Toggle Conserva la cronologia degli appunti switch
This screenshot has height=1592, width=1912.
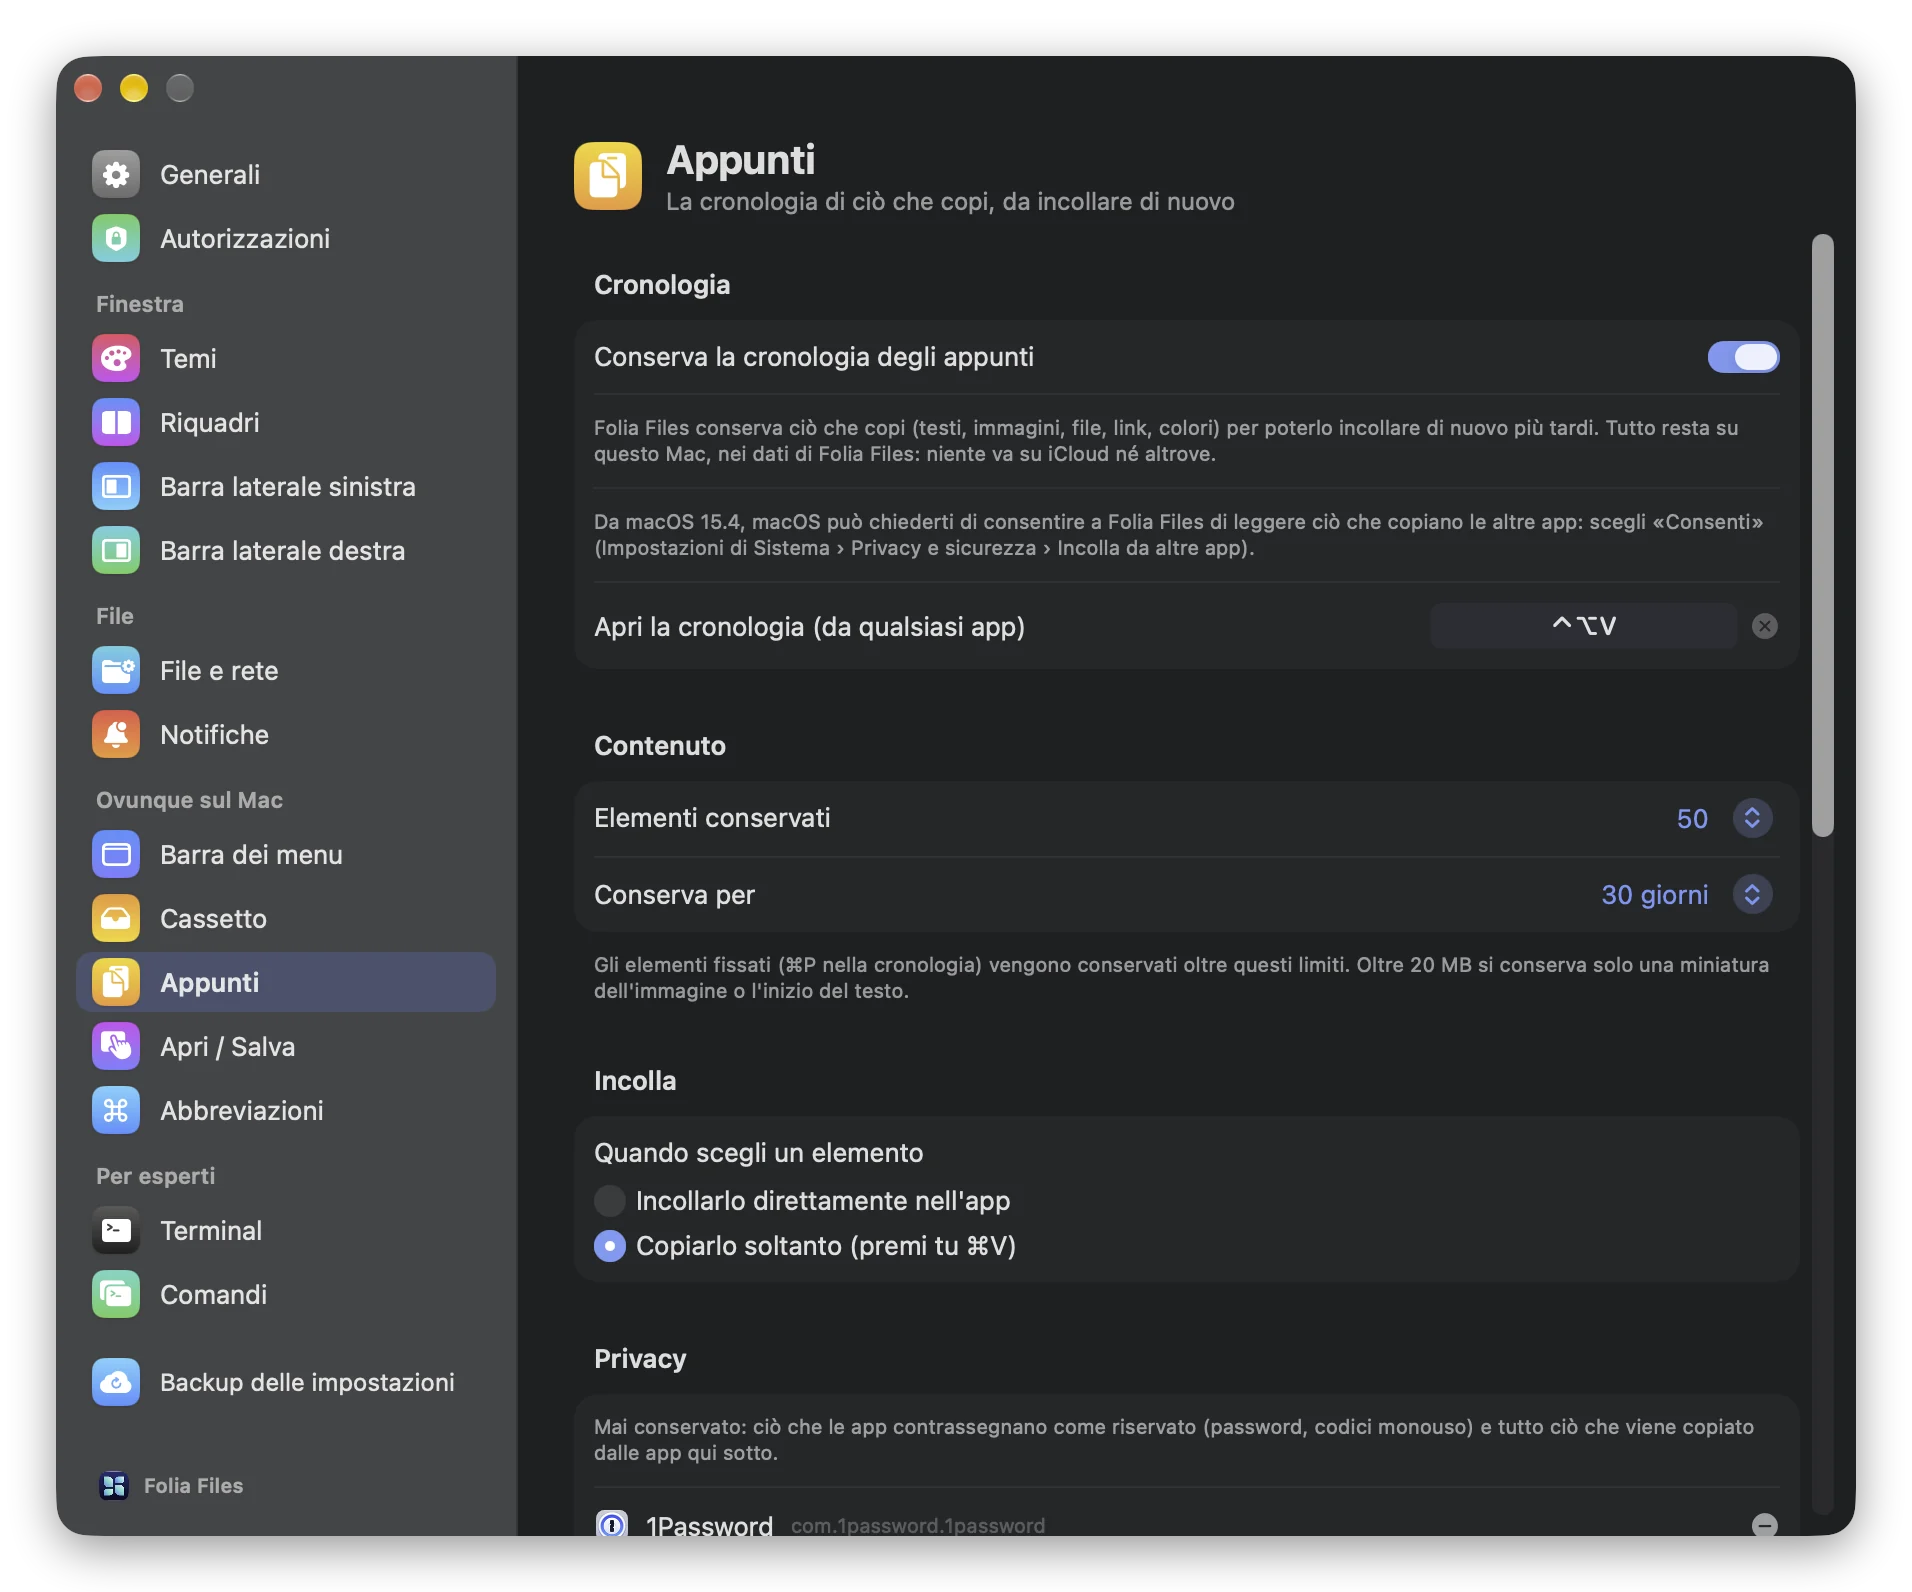click(1743, 357)
